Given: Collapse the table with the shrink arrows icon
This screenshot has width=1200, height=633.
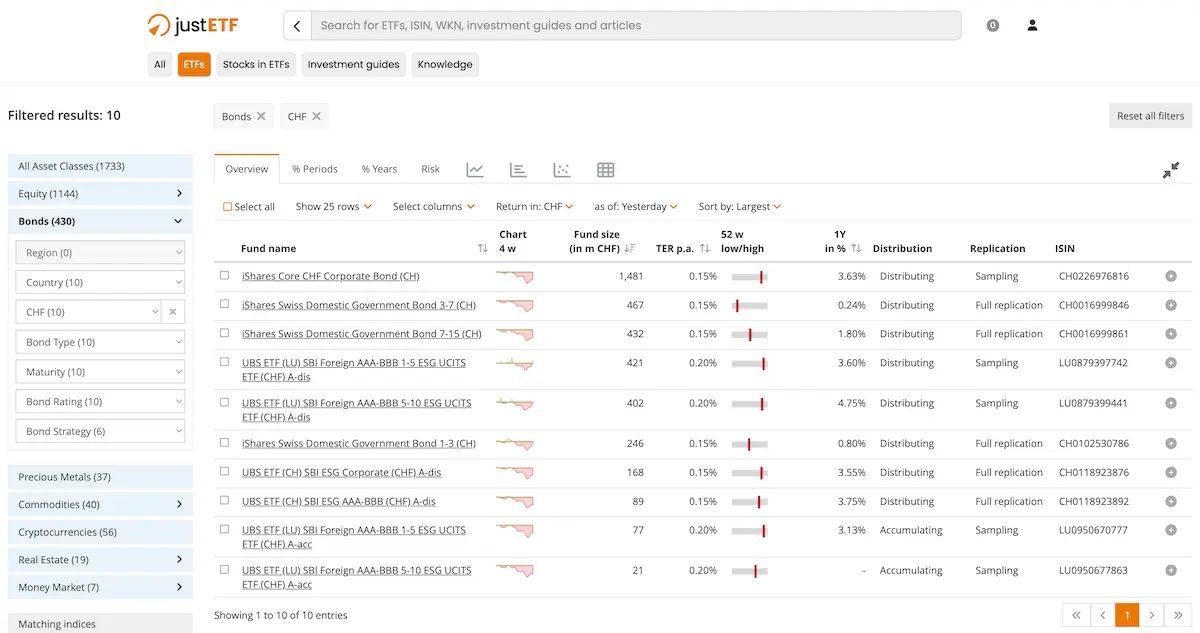Looking at the screenshot, I should click(1171, 170).
